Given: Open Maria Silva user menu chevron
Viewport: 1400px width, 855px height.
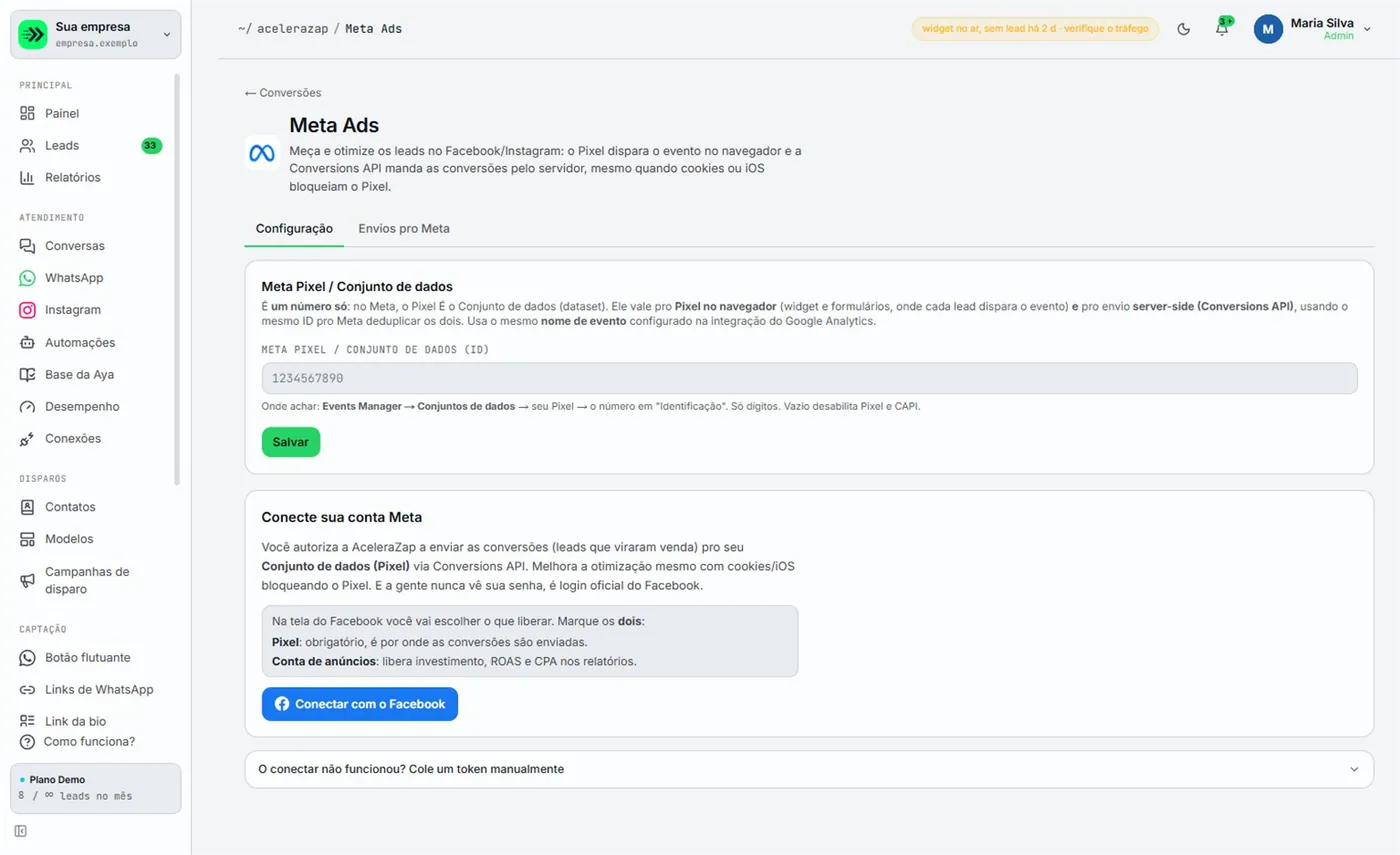Looking at the screenshot, I should (x=1367, y=29).
